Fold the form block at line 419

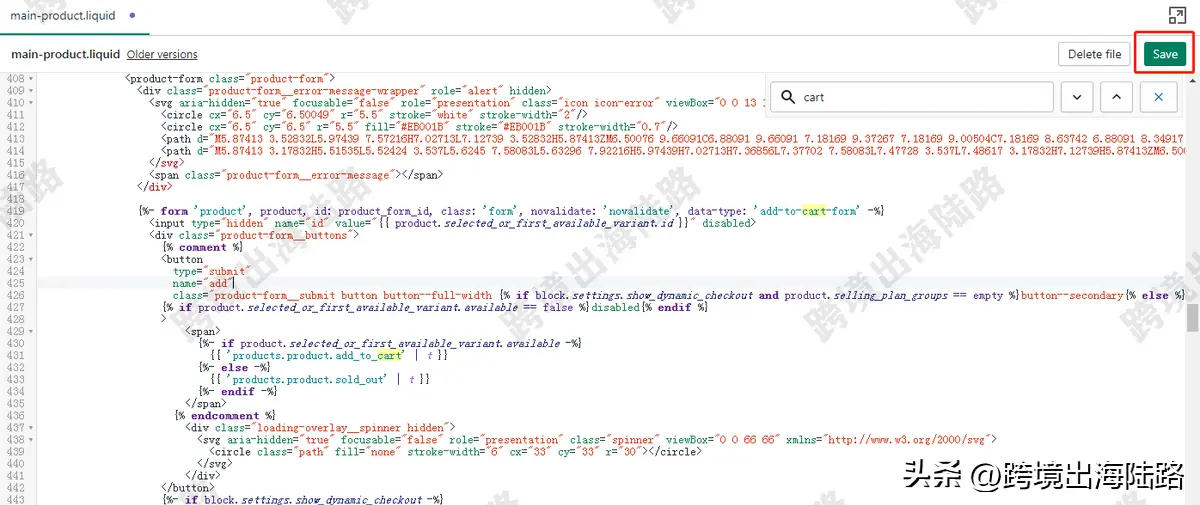pos(31,211)
